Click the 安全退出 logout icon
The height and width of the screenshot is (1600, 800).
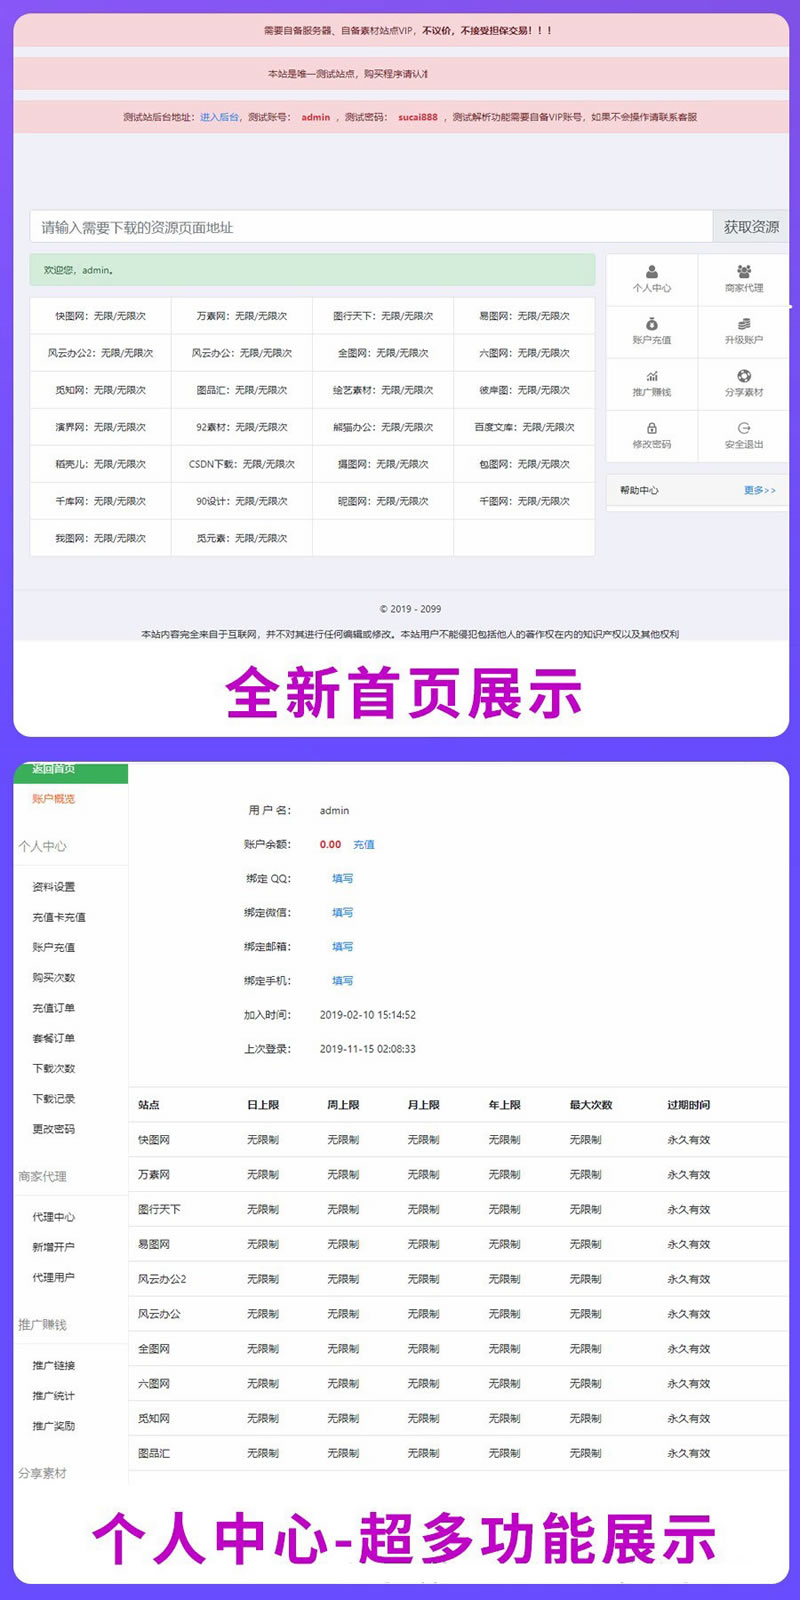click(744, 428)
